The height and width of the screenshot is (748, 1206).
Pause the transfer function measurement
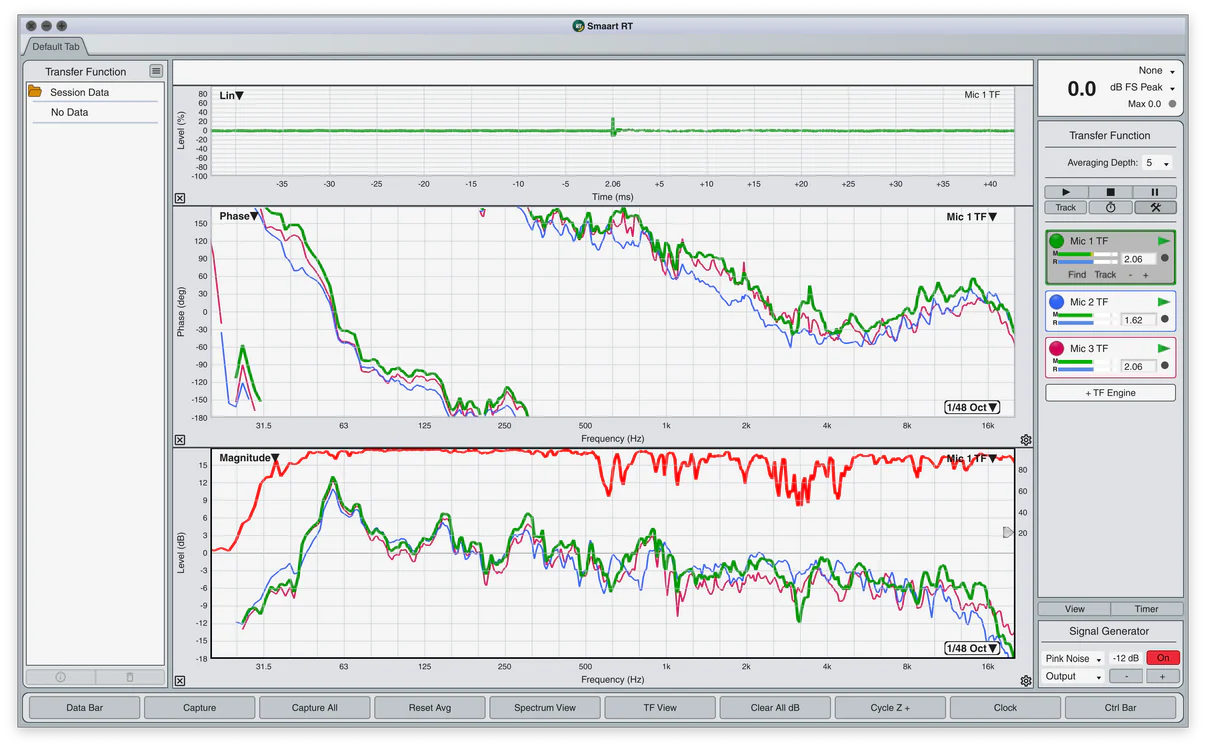pyautogui.click(x=1154, y=192)
